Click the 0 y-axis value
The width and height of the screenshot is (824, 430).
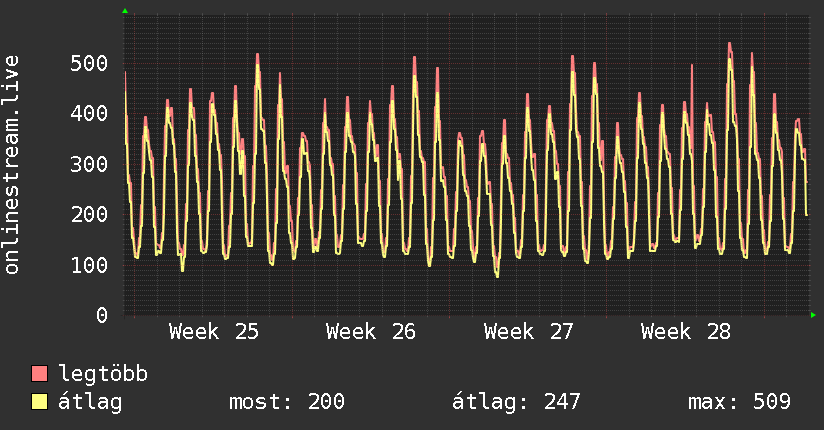[102, 315]
